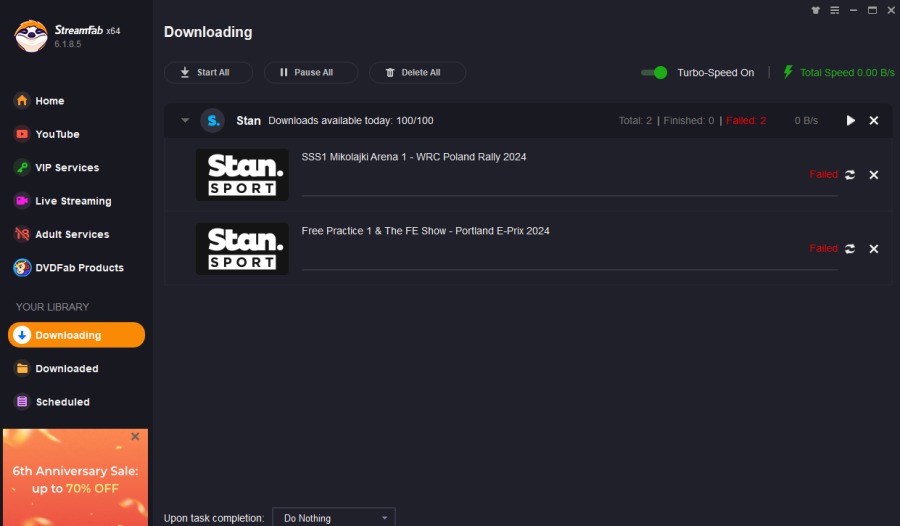Image resolution: width=900 pixels, height=526 pixels.
Task: Click the StreamFab sloth logo
Action: click(x=31, y=36)
